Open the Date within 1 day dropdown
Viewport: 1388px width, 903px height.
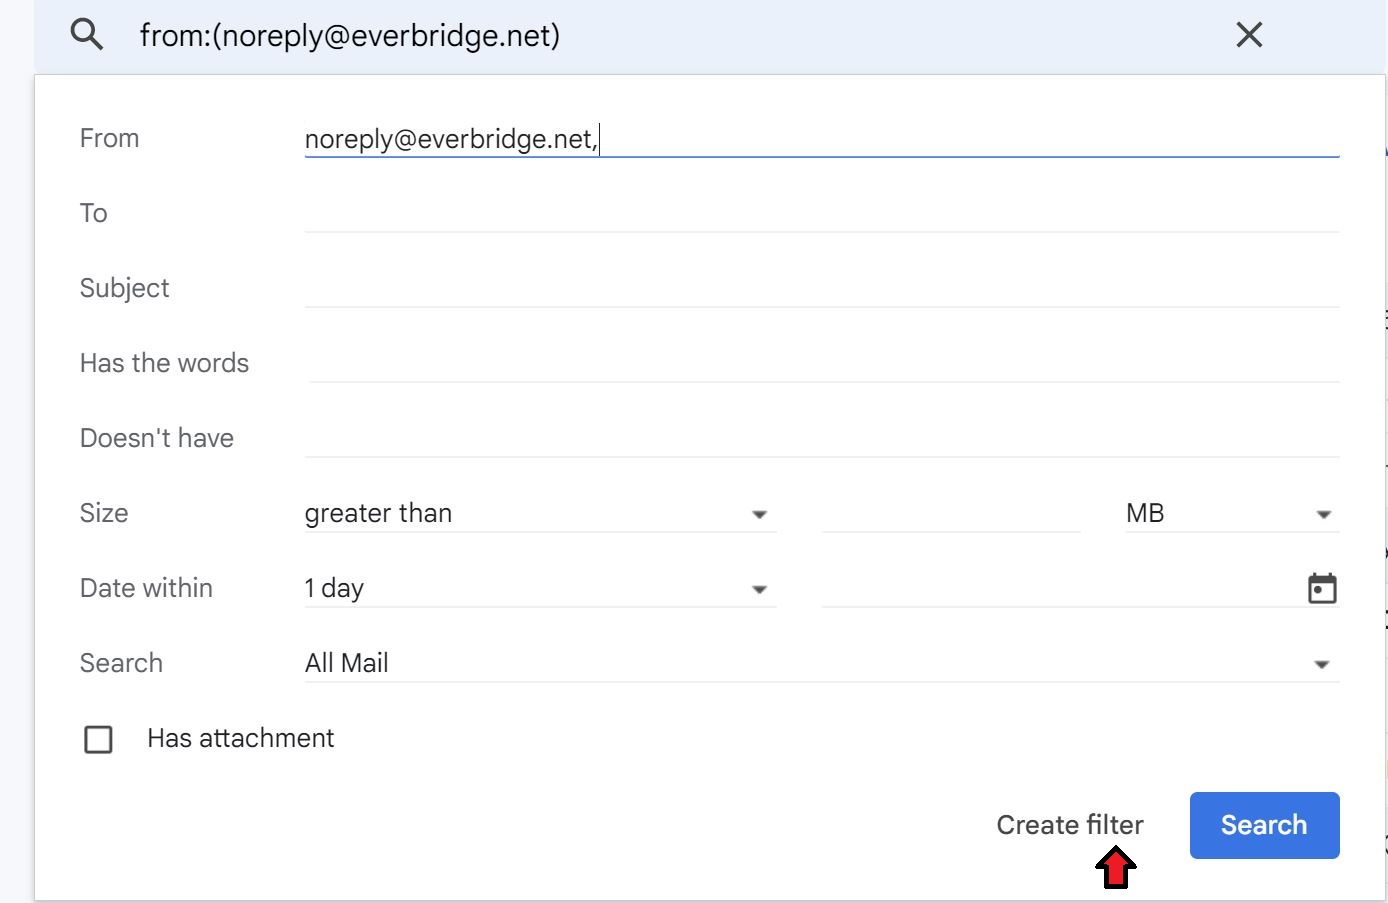540,588
